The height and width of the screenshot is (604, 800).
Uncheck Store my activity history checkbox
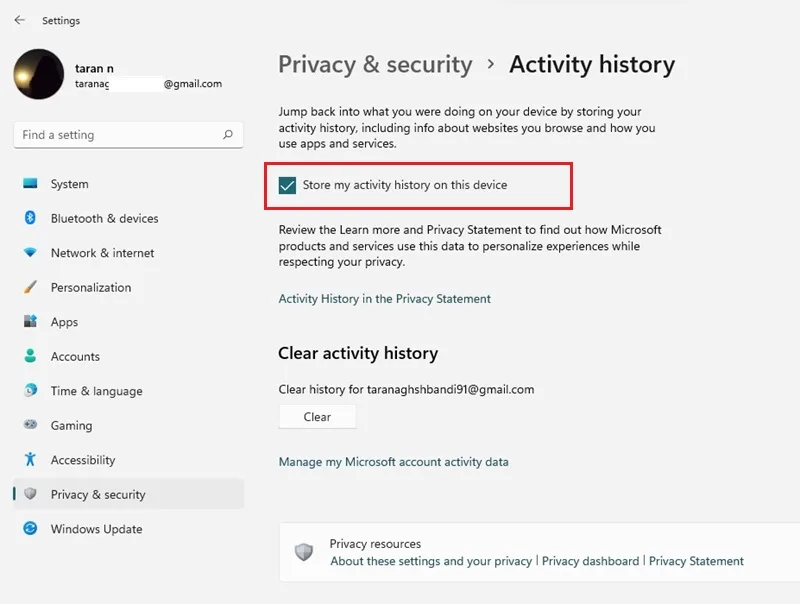pyautogui.click(x=287, y=185)
